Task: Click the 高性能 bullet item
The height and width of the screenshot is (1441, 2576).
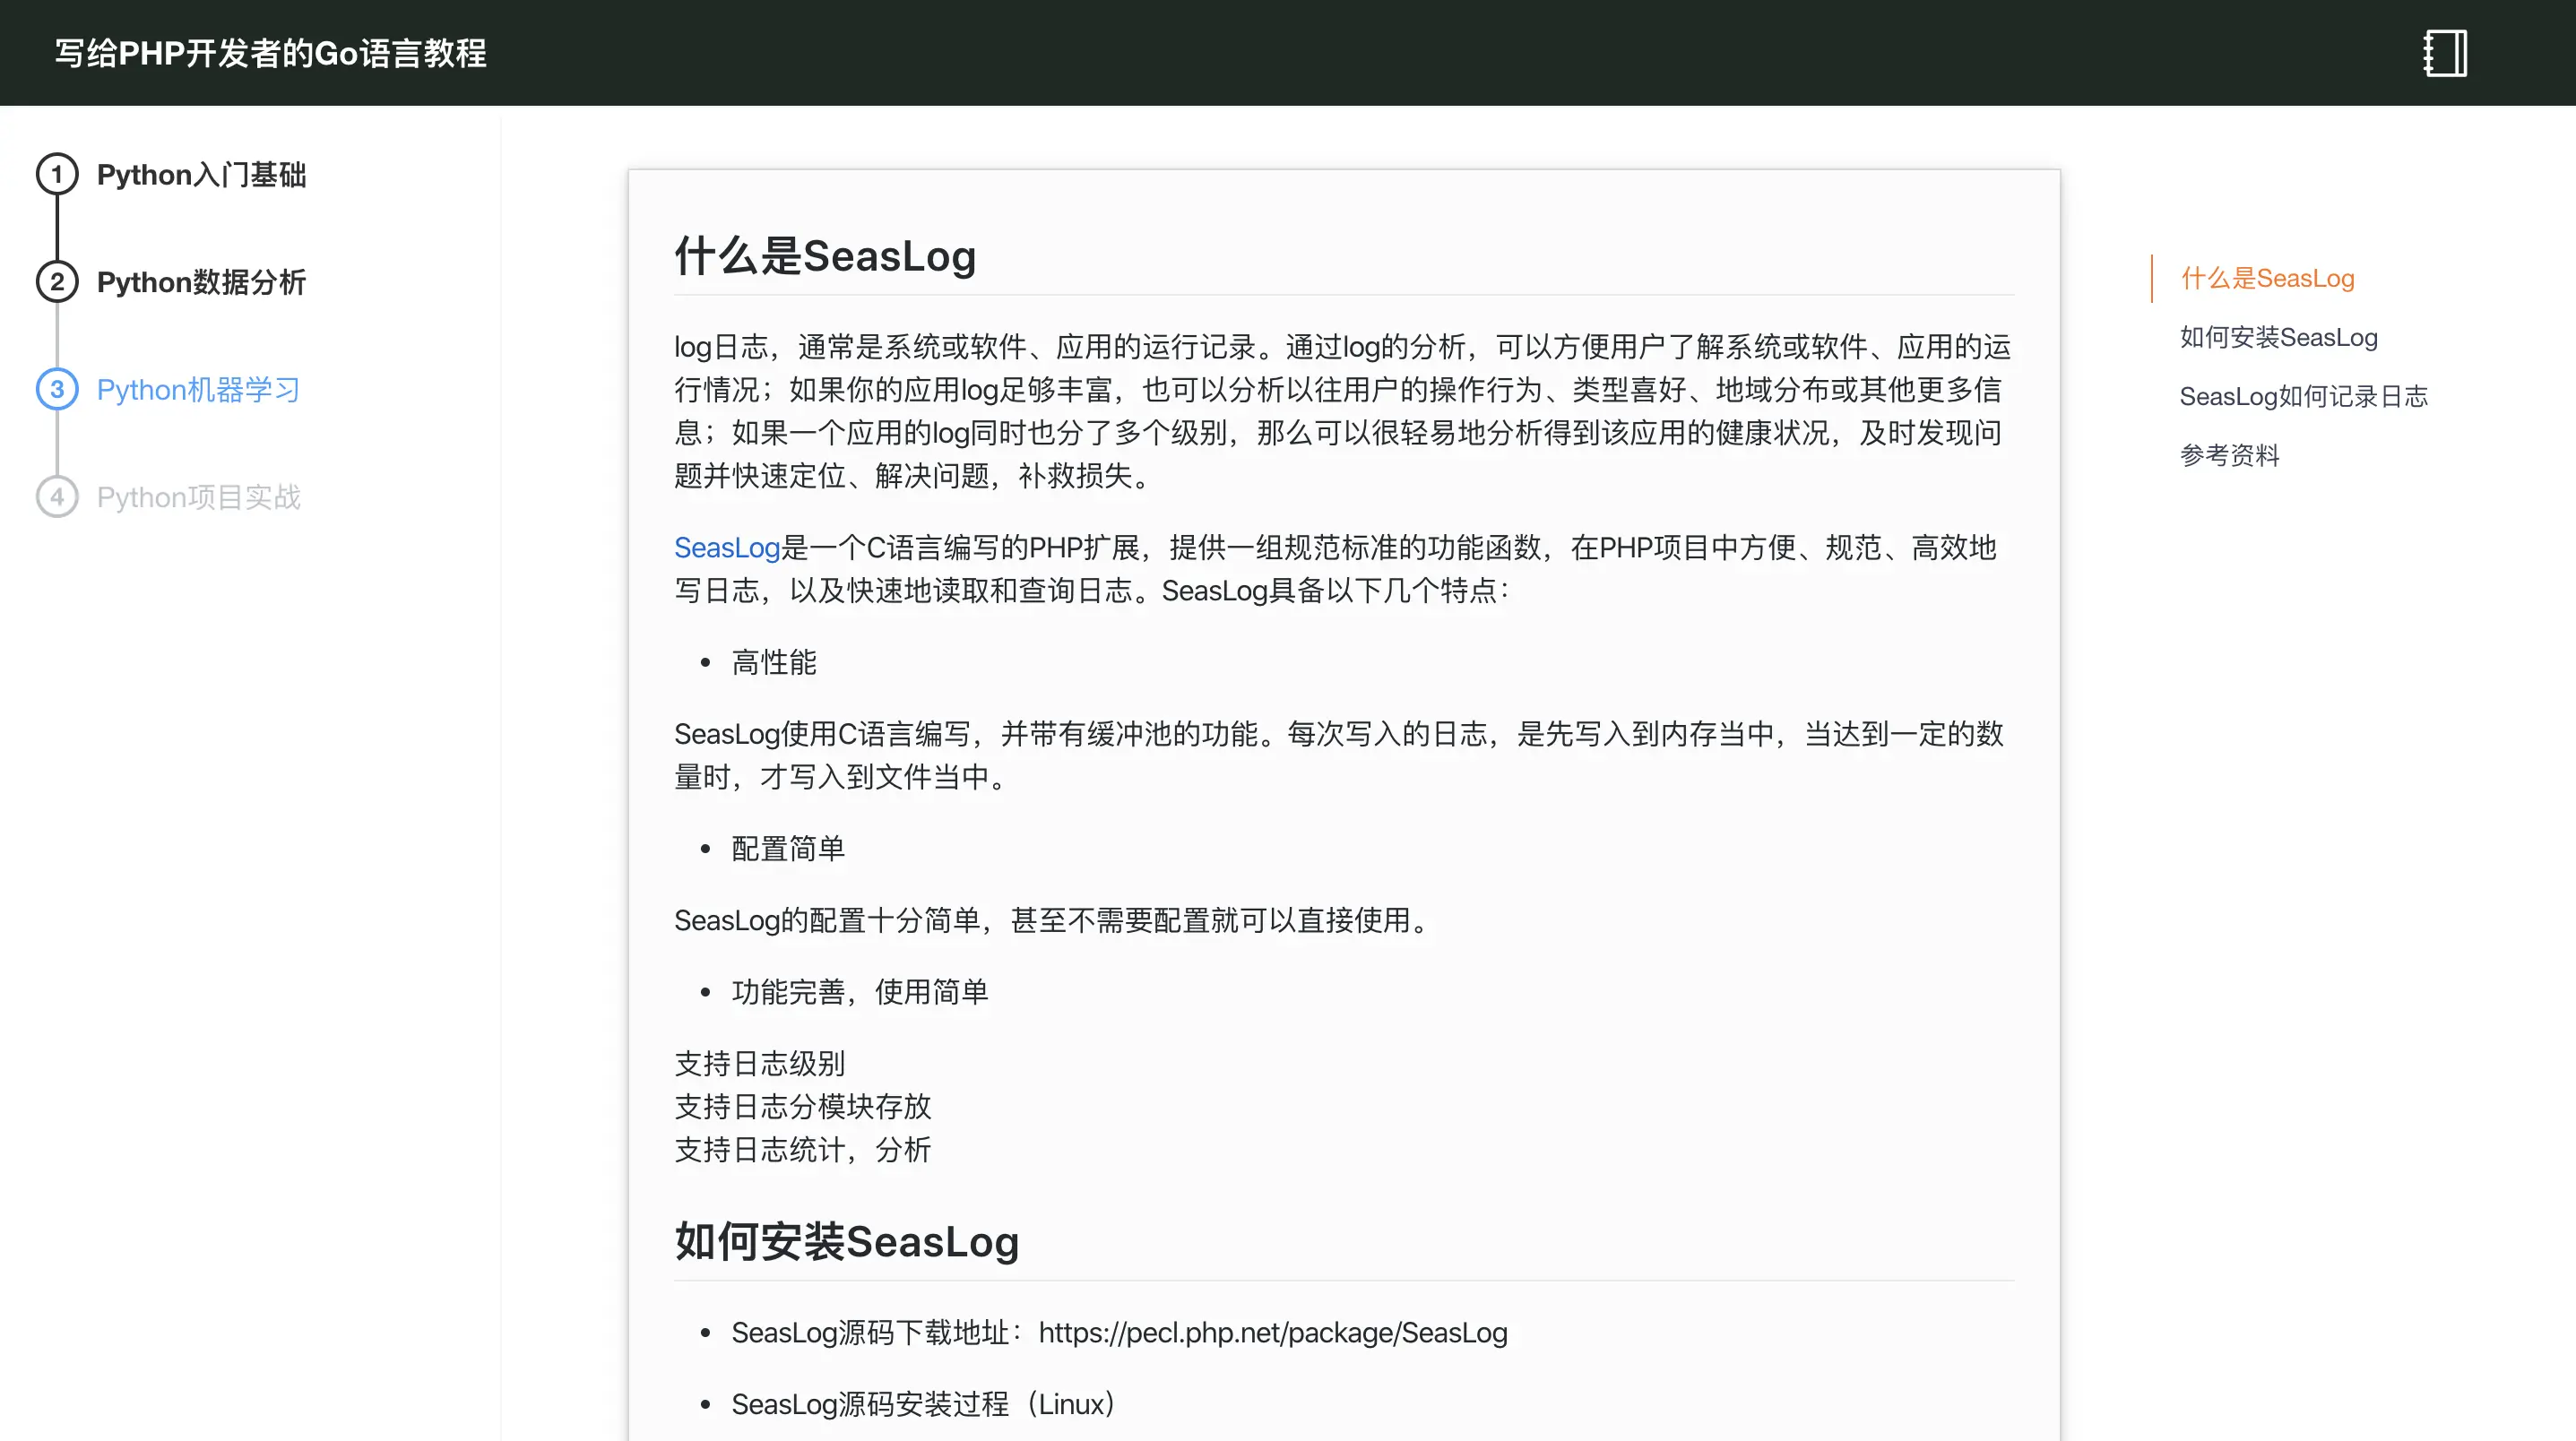Action: (x=773, y=662)
